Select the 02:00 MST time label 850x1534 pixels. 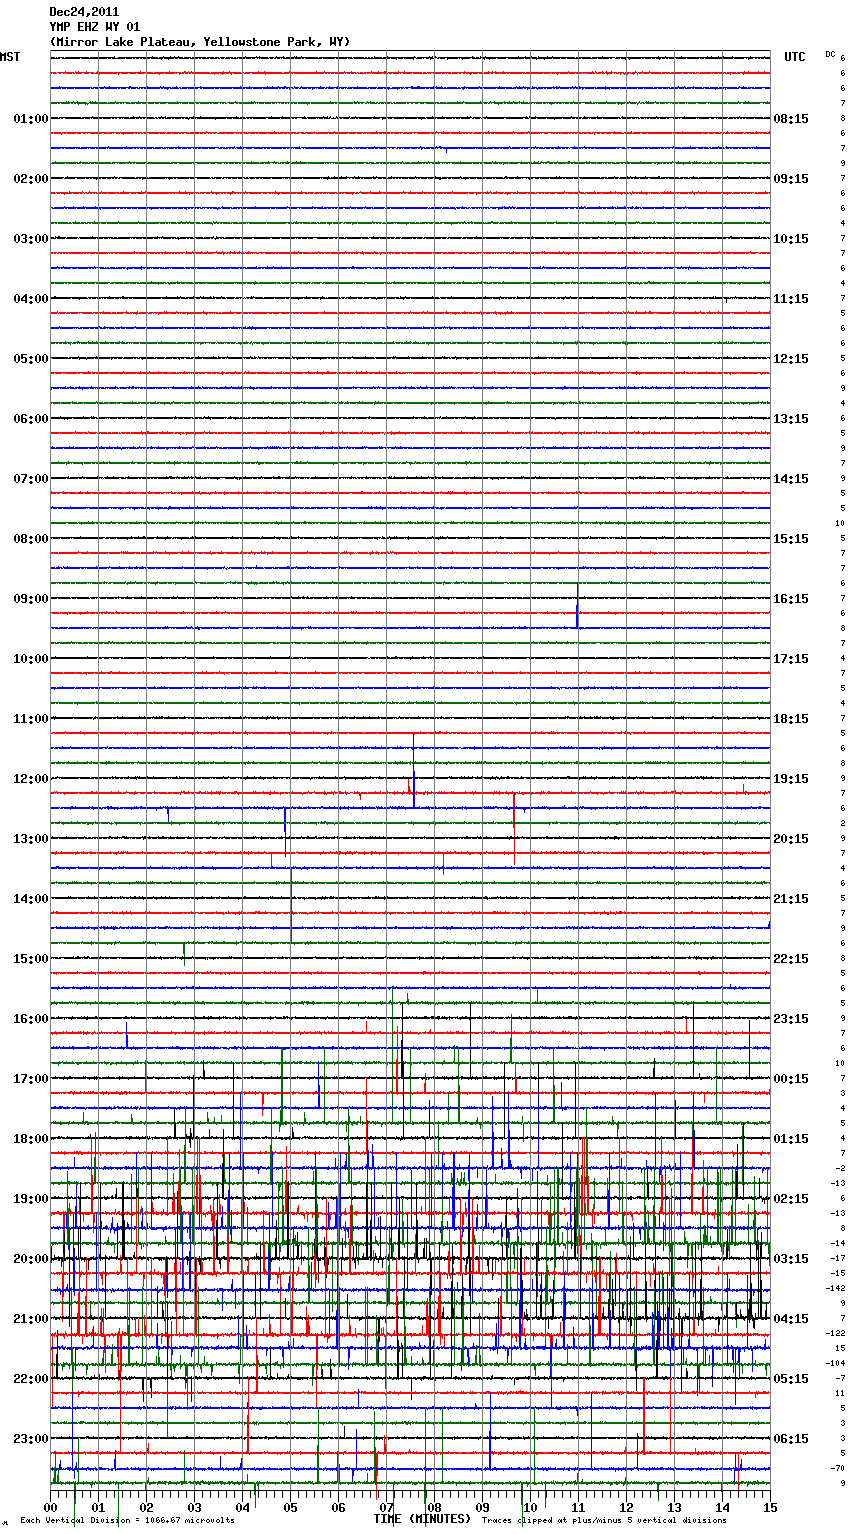(x=30, y=179)
